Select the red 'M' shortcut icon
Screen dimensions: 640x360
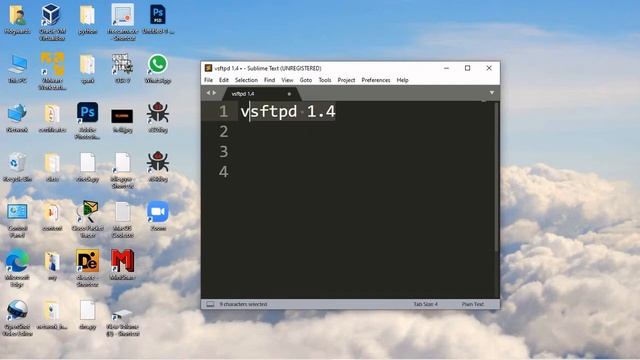point(122,264)
